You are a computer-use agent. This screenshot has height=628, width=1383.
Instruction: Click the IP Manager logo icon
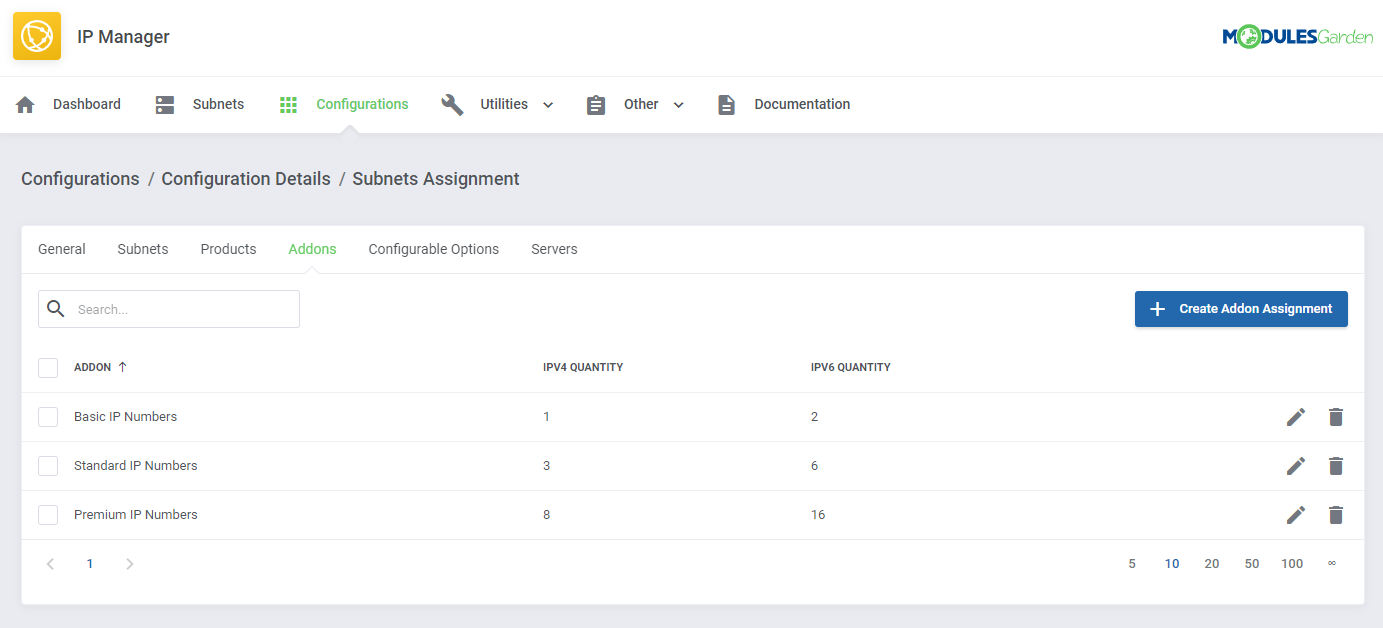click(36, 35)
